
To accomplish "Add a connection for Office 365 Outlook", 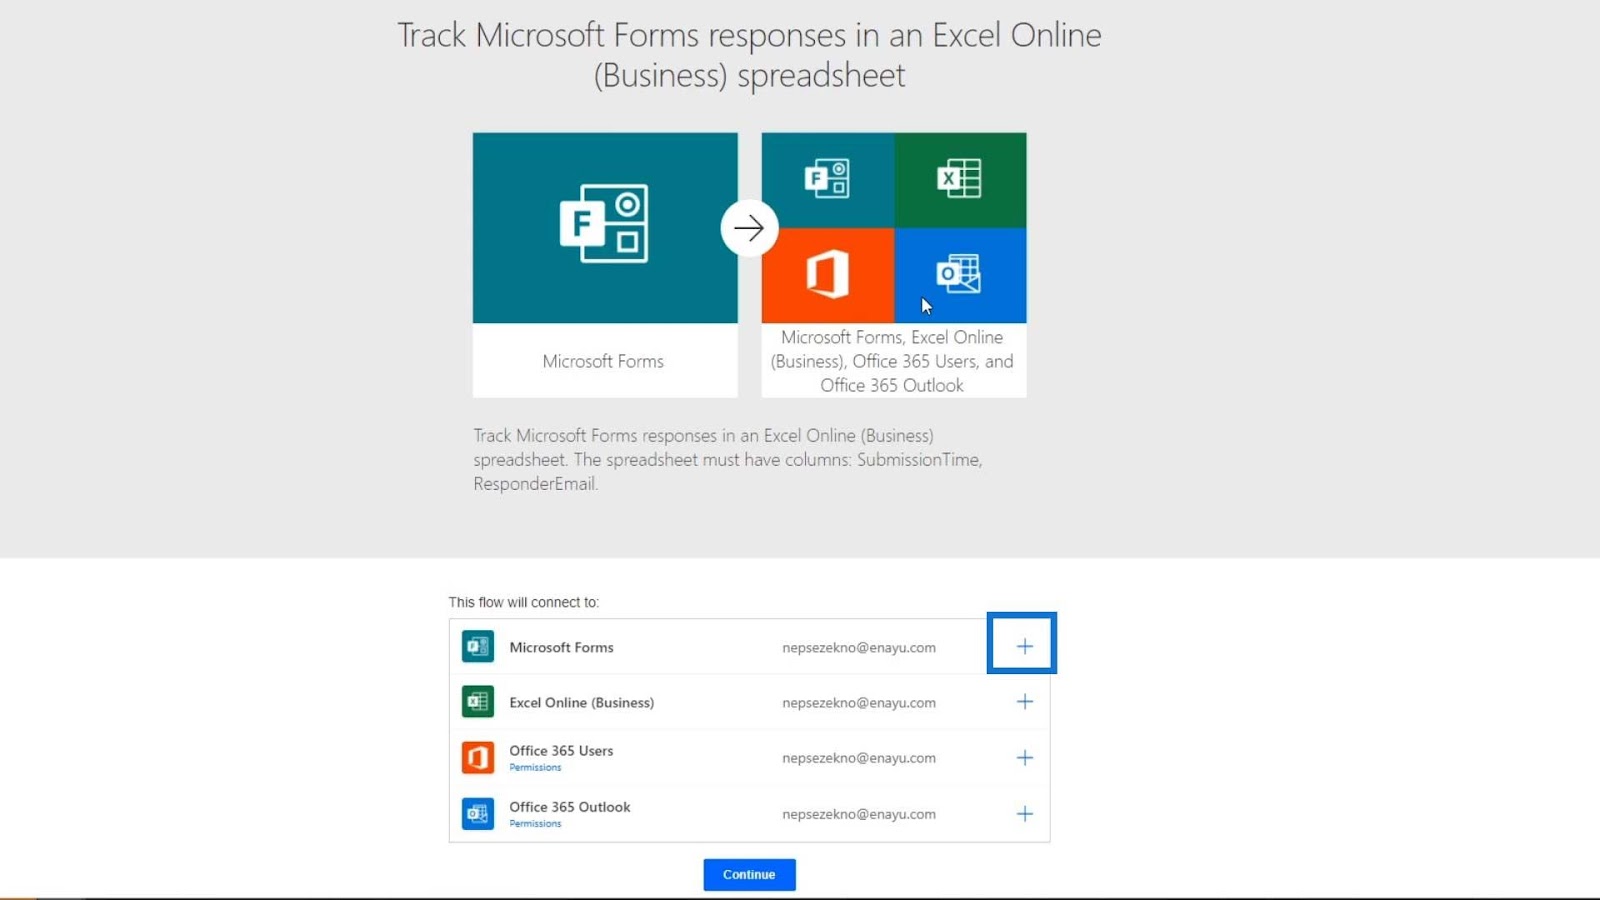I will [1025, 814].
